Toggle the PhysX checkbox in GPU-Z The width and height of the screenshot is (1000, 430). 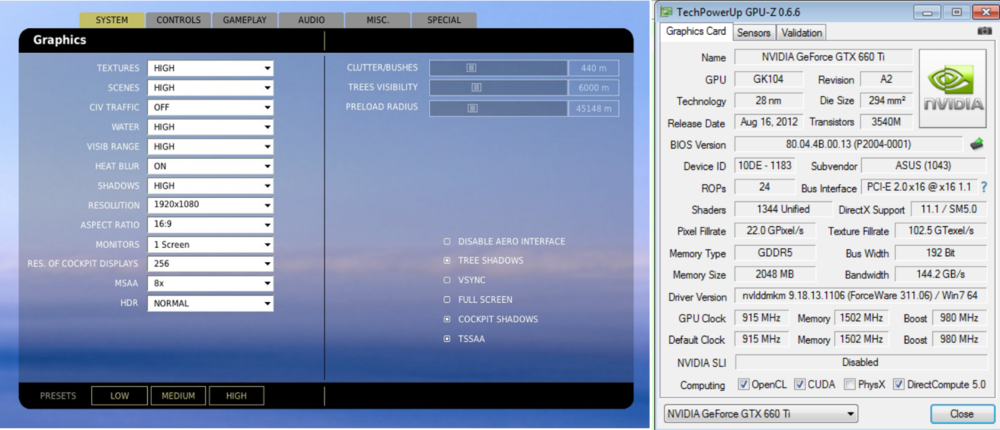[x=849, y=384]
